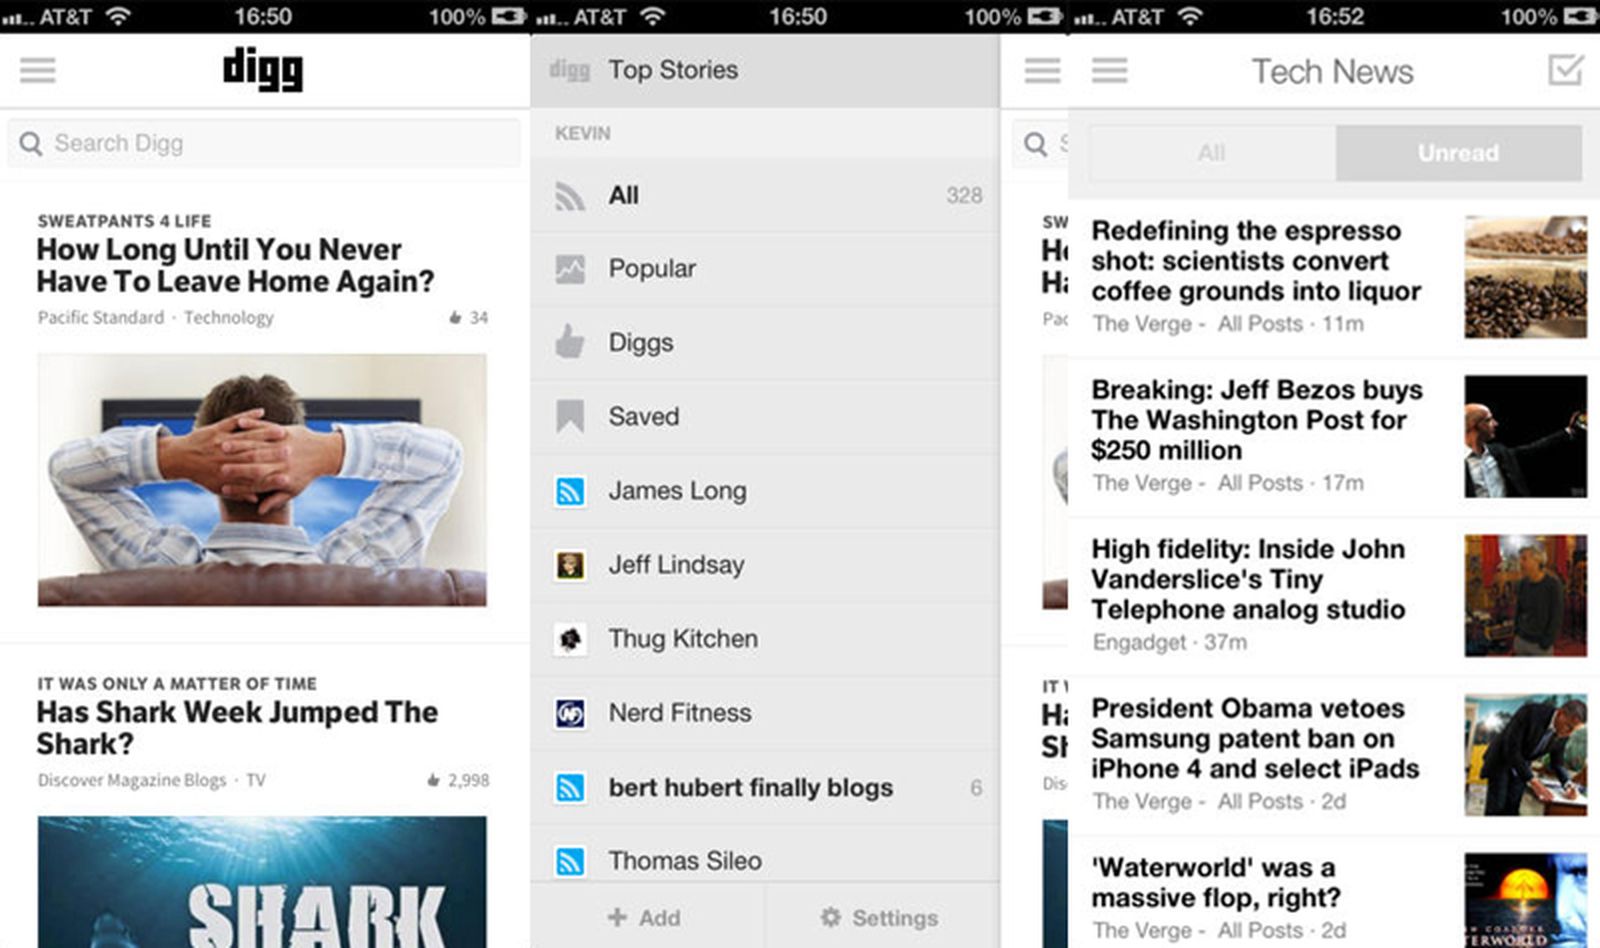Tap the Top Stories header
Image resolution: width=1600 pixels, height=948 pixels.
pyautogui.click(x=674, y=69)
